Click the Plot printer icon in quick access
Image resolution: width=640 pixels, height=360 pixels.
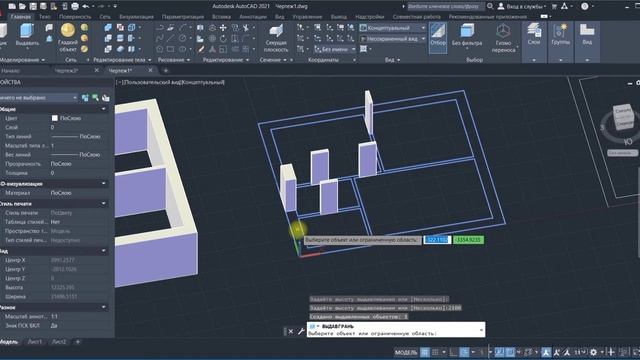pos(75,7)
